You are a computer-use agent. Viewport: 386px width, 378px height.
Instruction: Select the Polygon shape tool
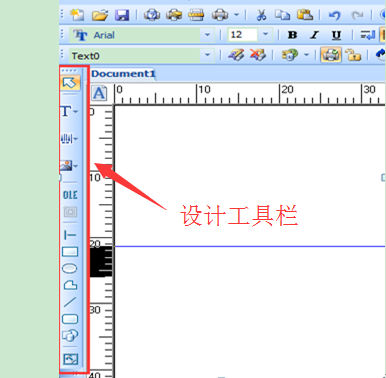pyautogui.click(x=70, y=285)
